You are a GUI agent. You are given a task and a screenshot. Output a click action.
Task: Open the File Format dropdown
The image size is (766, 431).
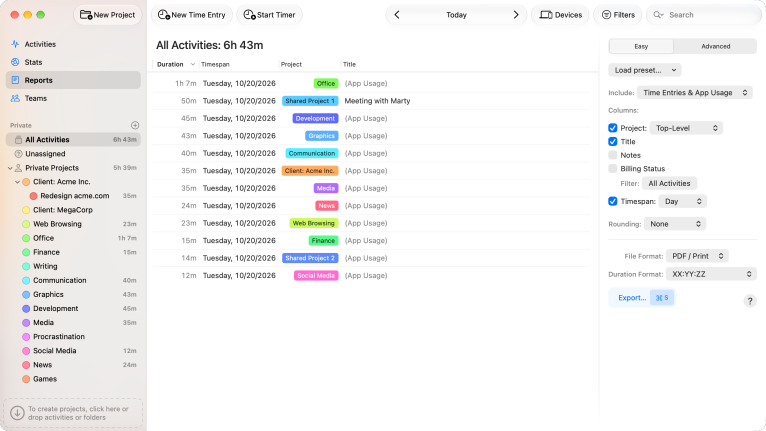(x=697, y=256)
